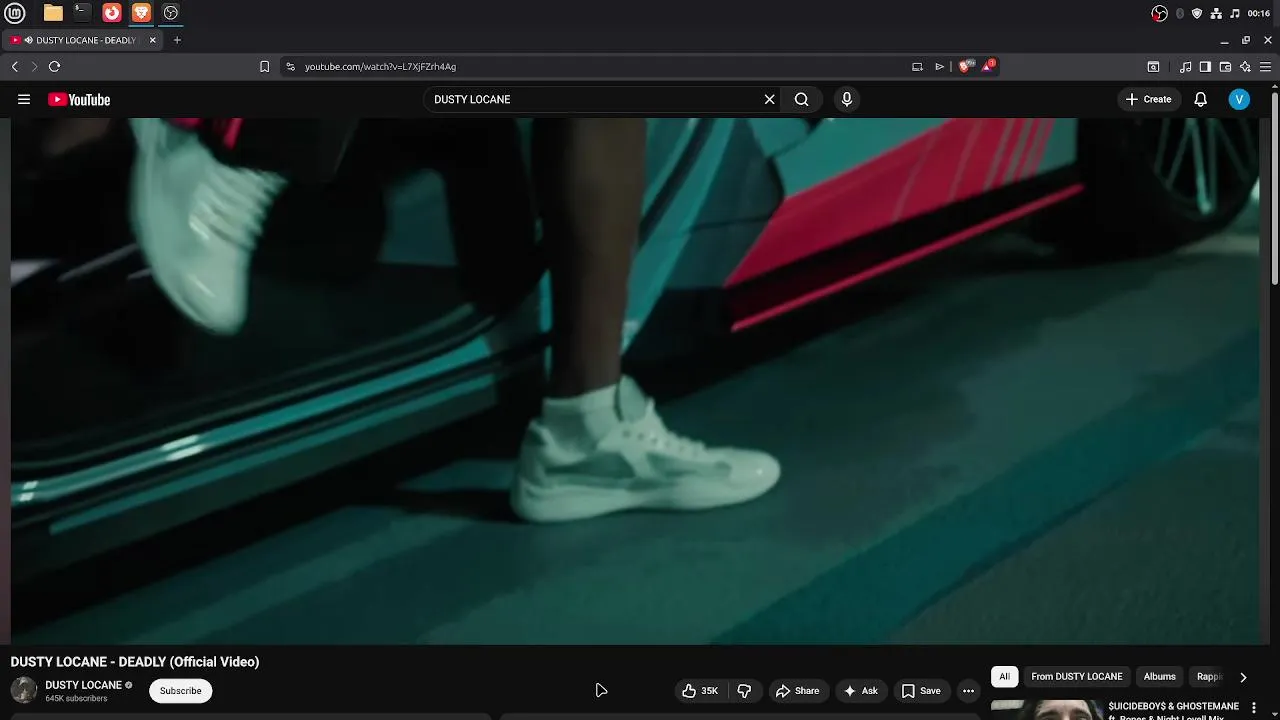
Task: Toggle the browser sidebar panel
Action: 1205,67
